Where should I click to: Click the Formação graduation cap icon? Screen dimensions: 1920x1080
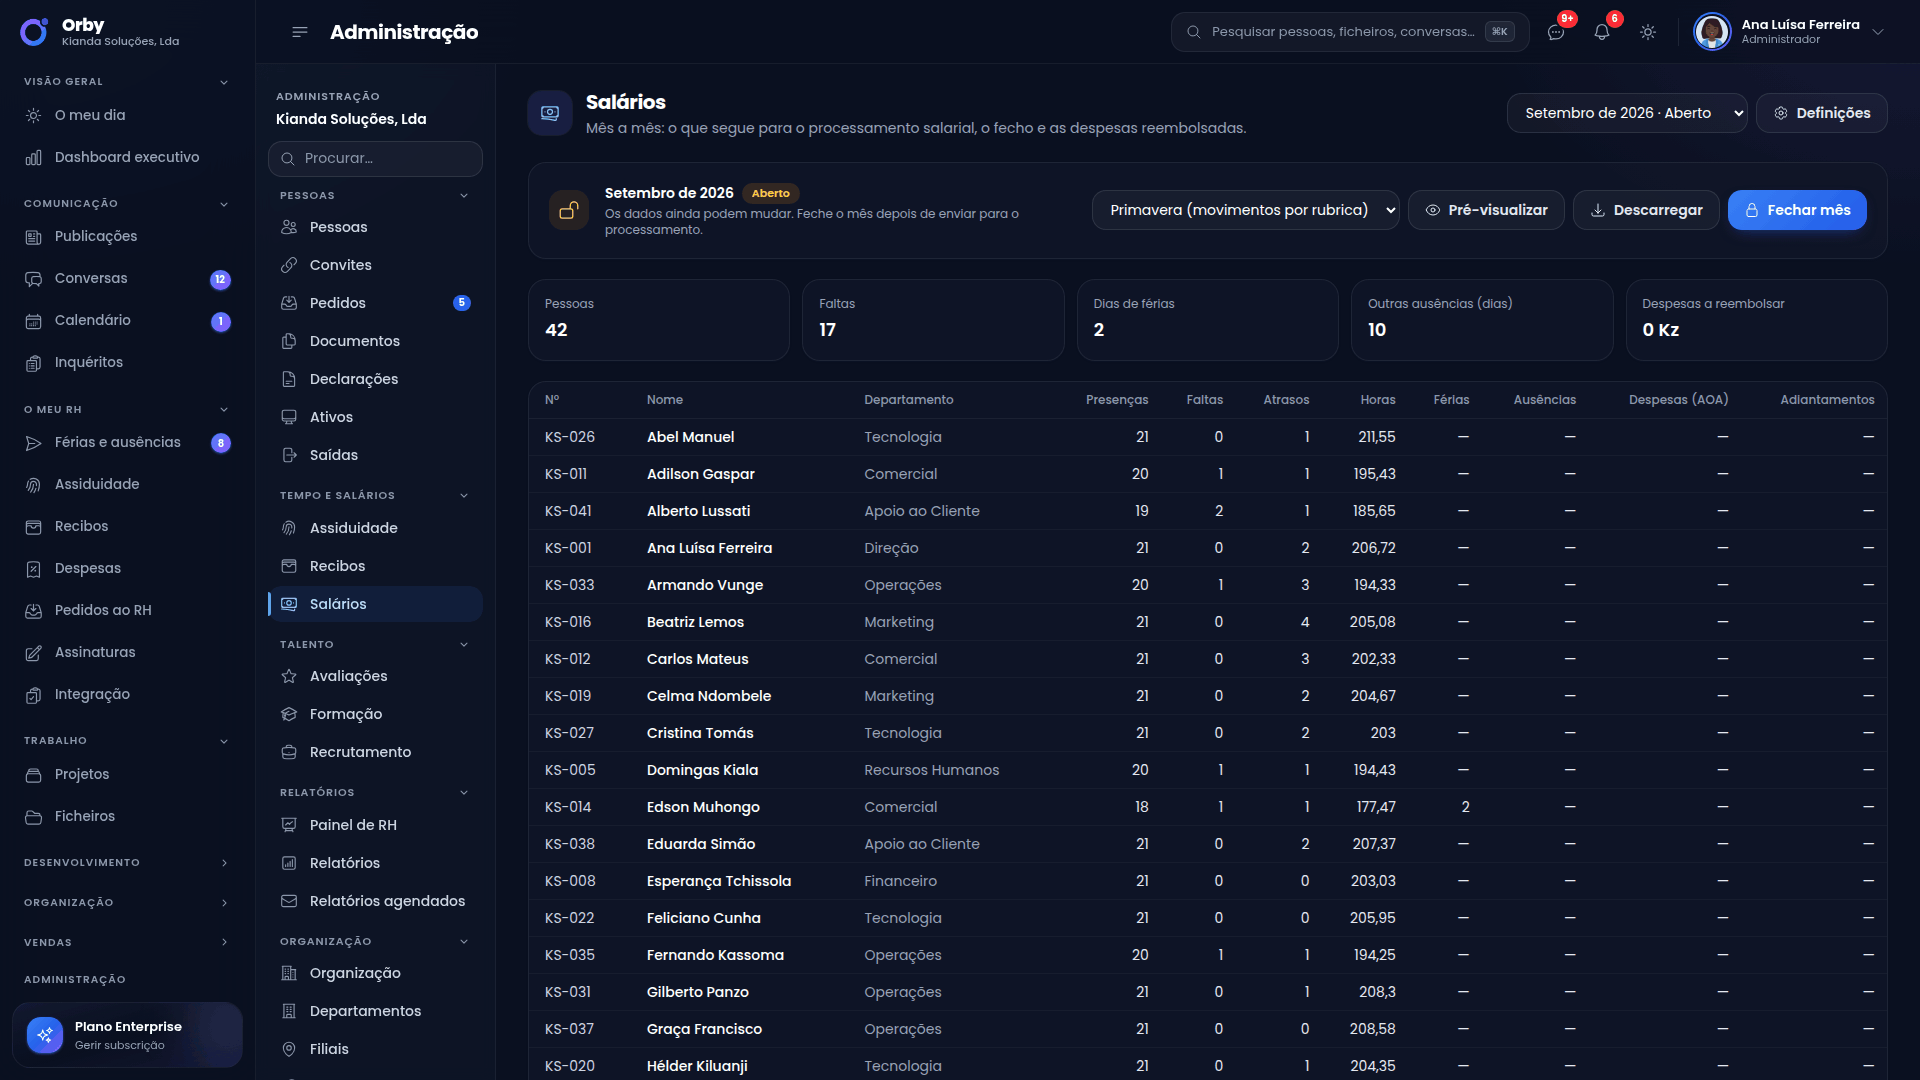pos(289,714)
